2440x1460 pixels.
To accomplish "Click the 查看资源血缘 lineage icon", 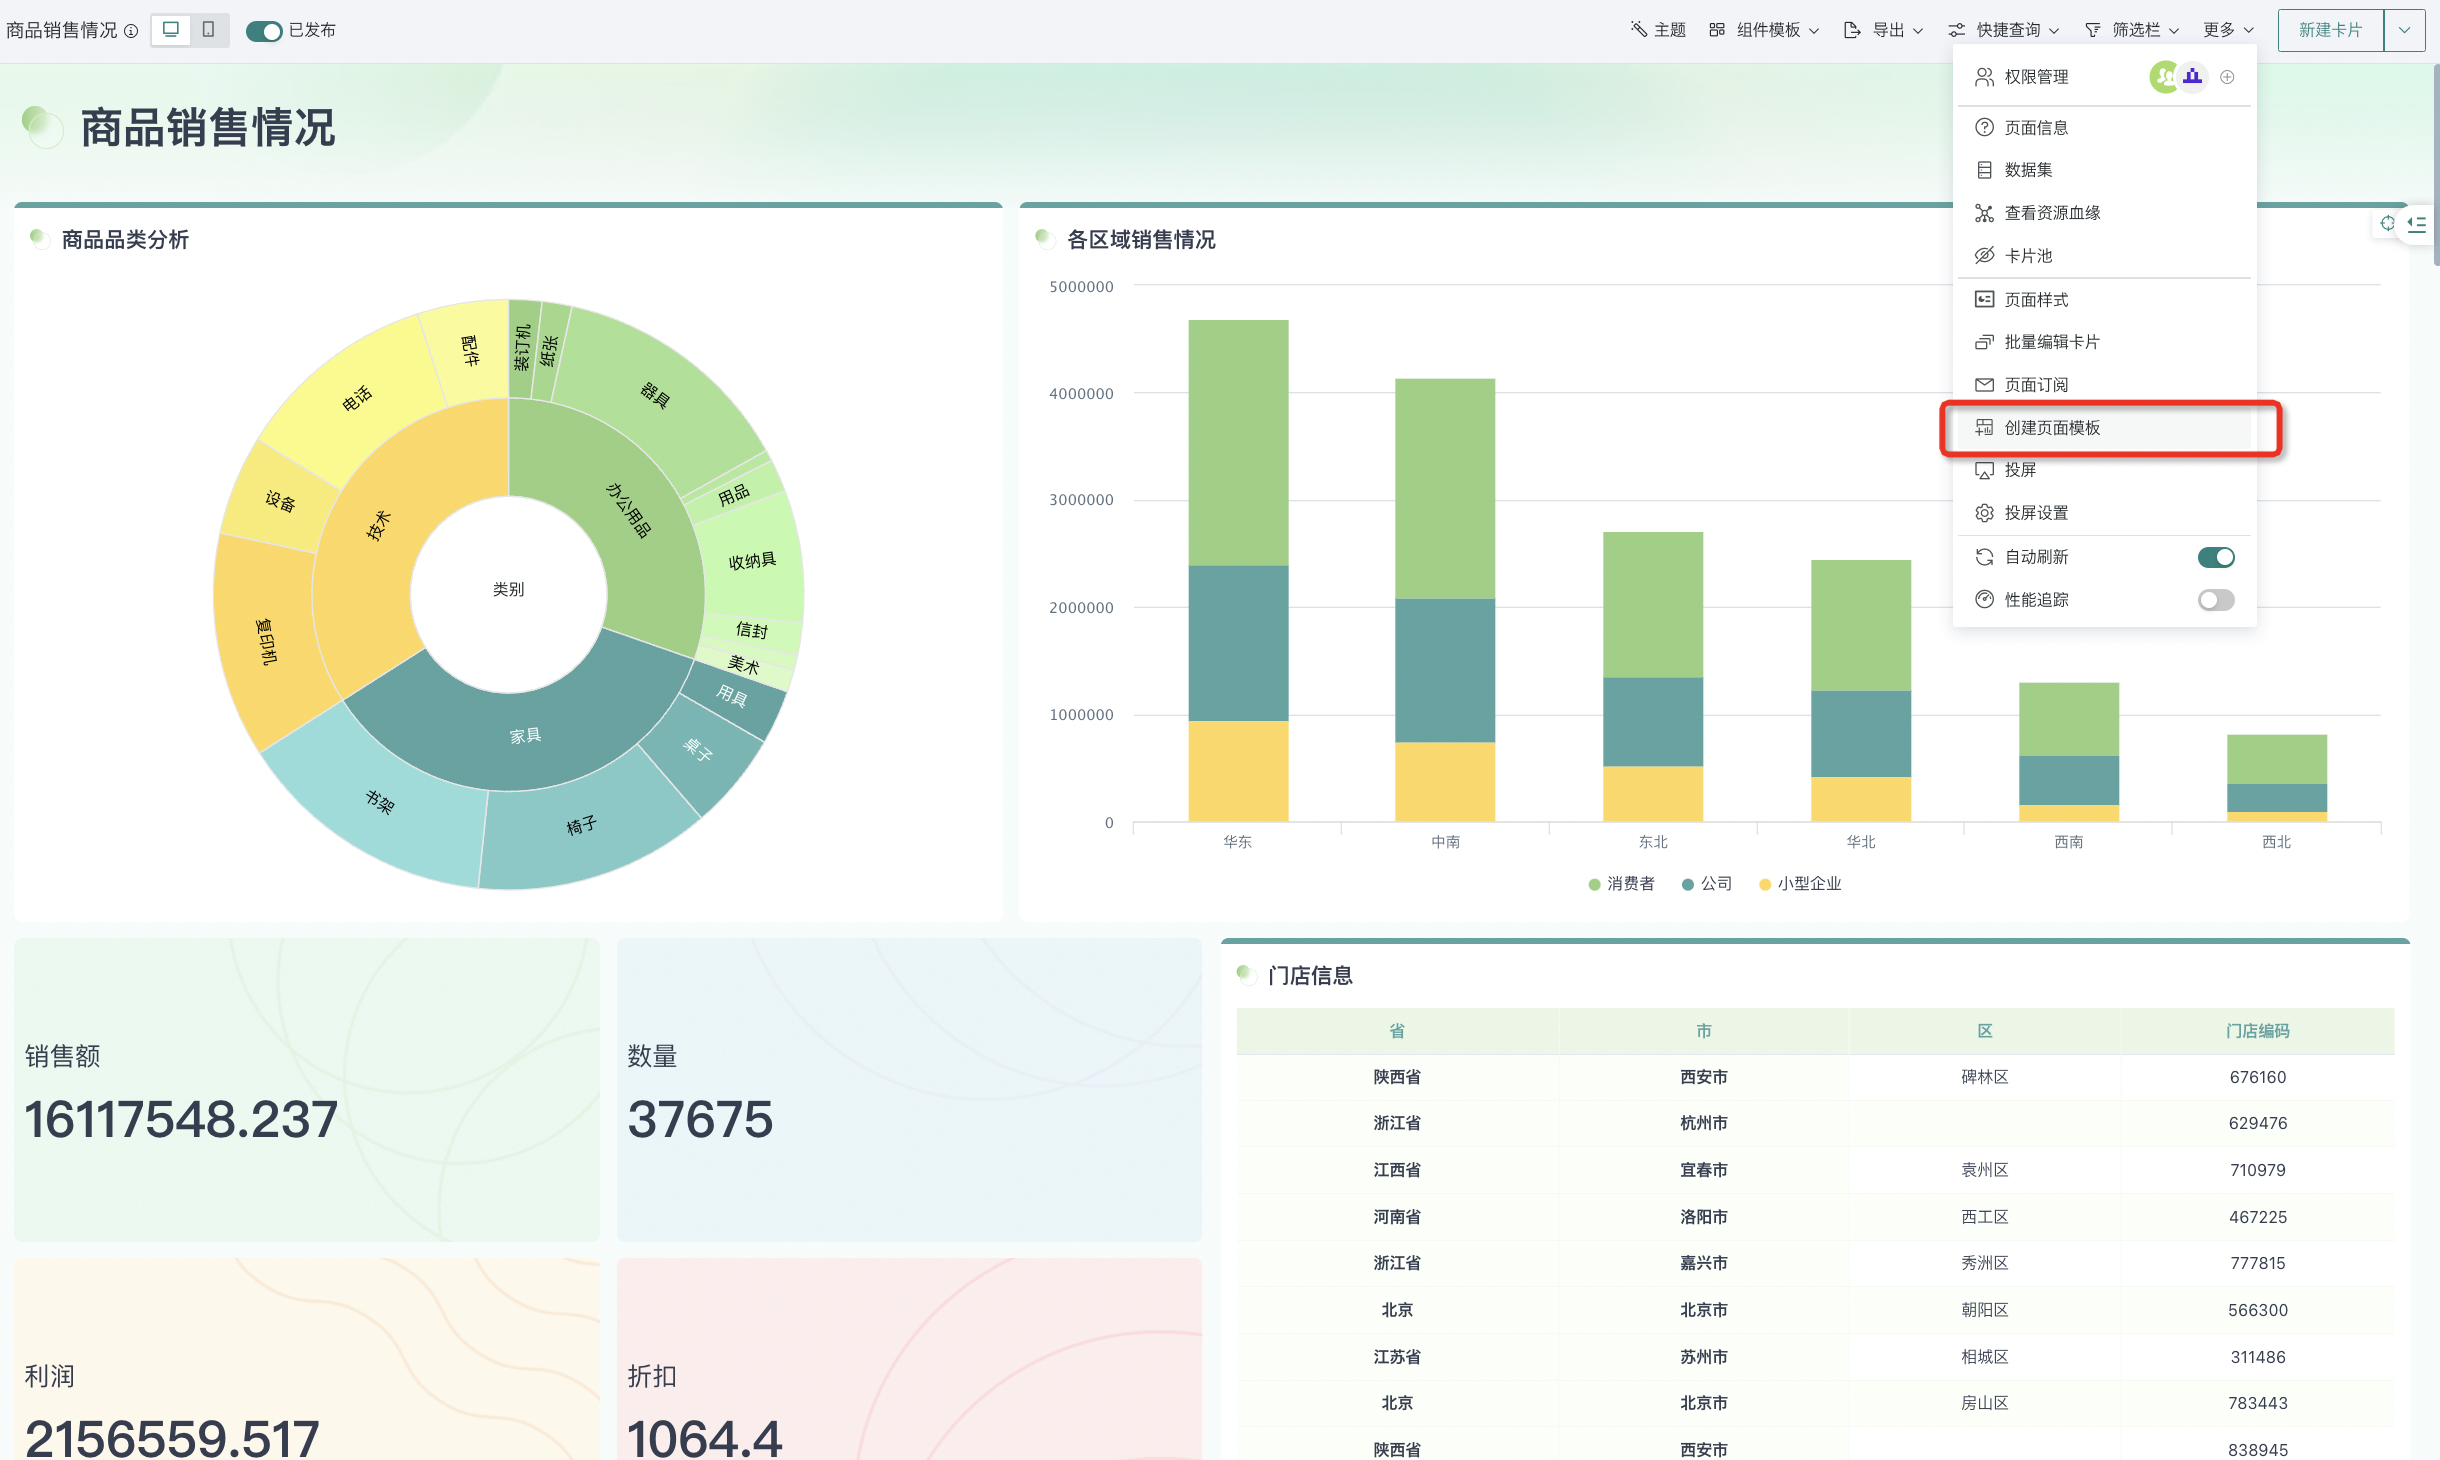I will tap(1984, 213).
